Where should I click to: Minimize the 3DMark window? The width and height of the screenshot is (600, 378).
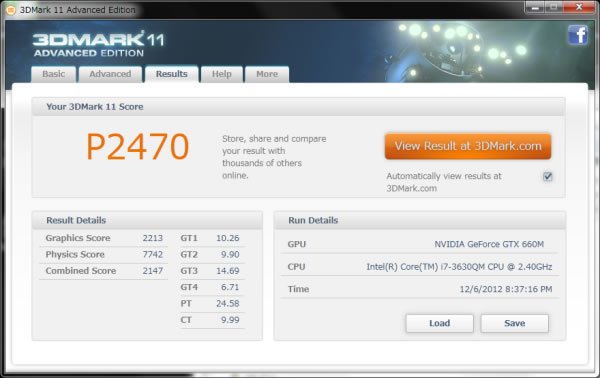(x=535, y=7)
